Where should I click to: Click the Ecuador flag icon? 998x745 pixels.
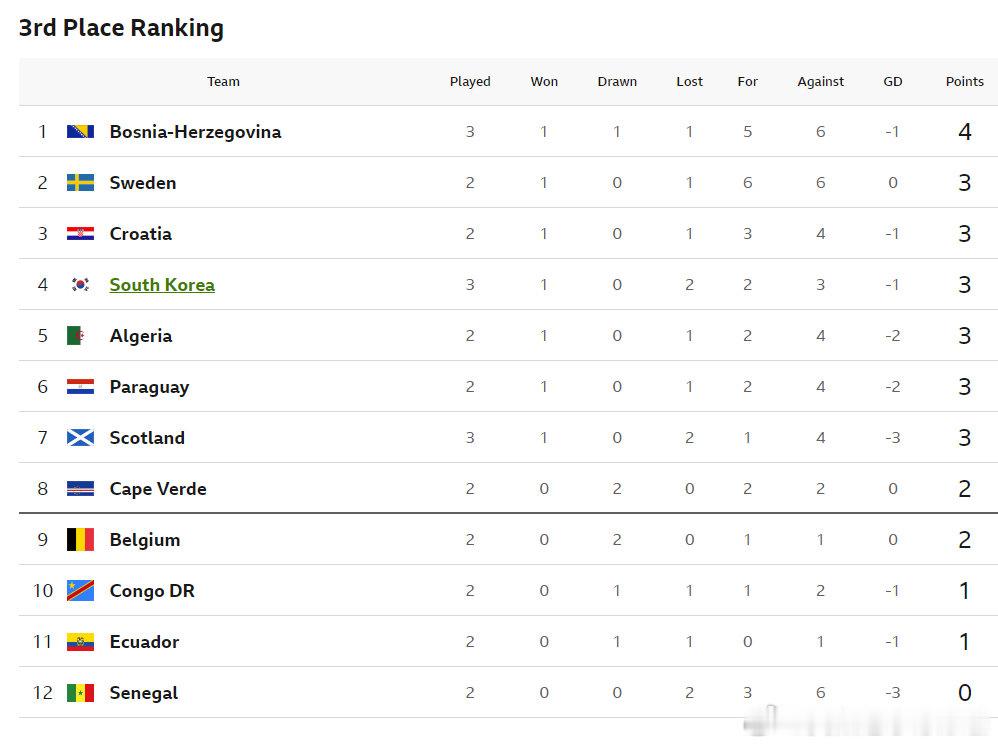coord(80,642)
